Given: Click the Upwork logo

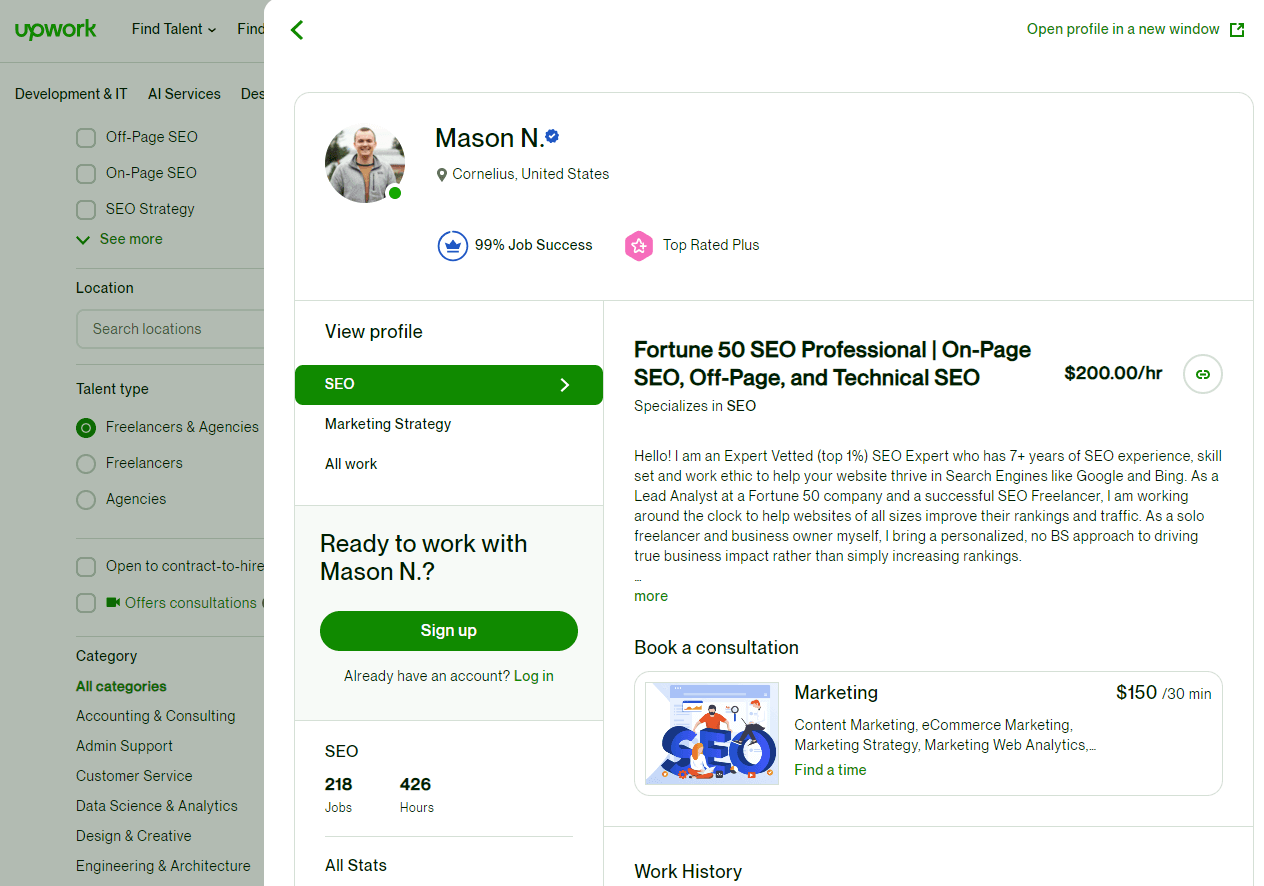Looking at the screenshot, I should coord(56,30).
